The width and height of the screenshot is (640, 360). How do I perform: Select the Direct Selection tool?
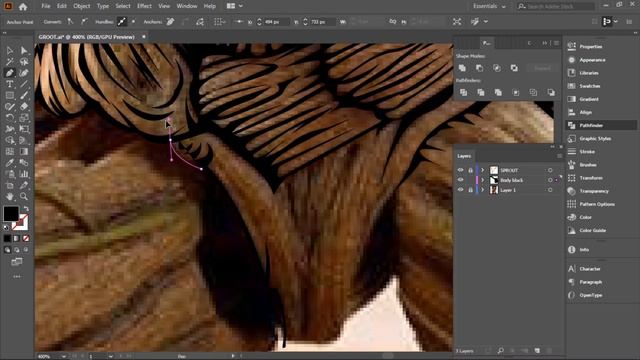(x=24, y=51)
